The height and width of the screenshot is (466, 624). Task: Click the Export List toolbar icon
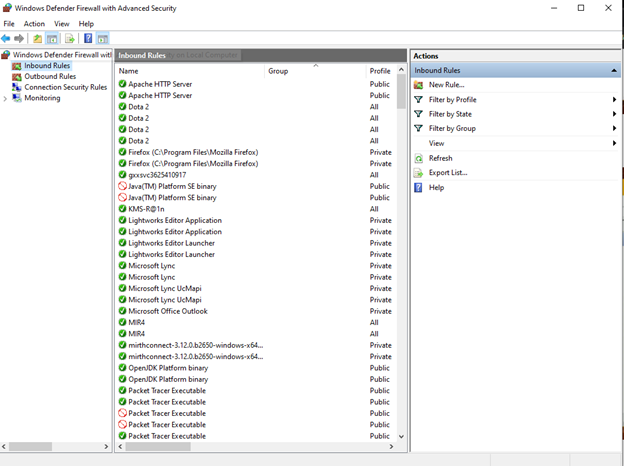pos(70,39)
